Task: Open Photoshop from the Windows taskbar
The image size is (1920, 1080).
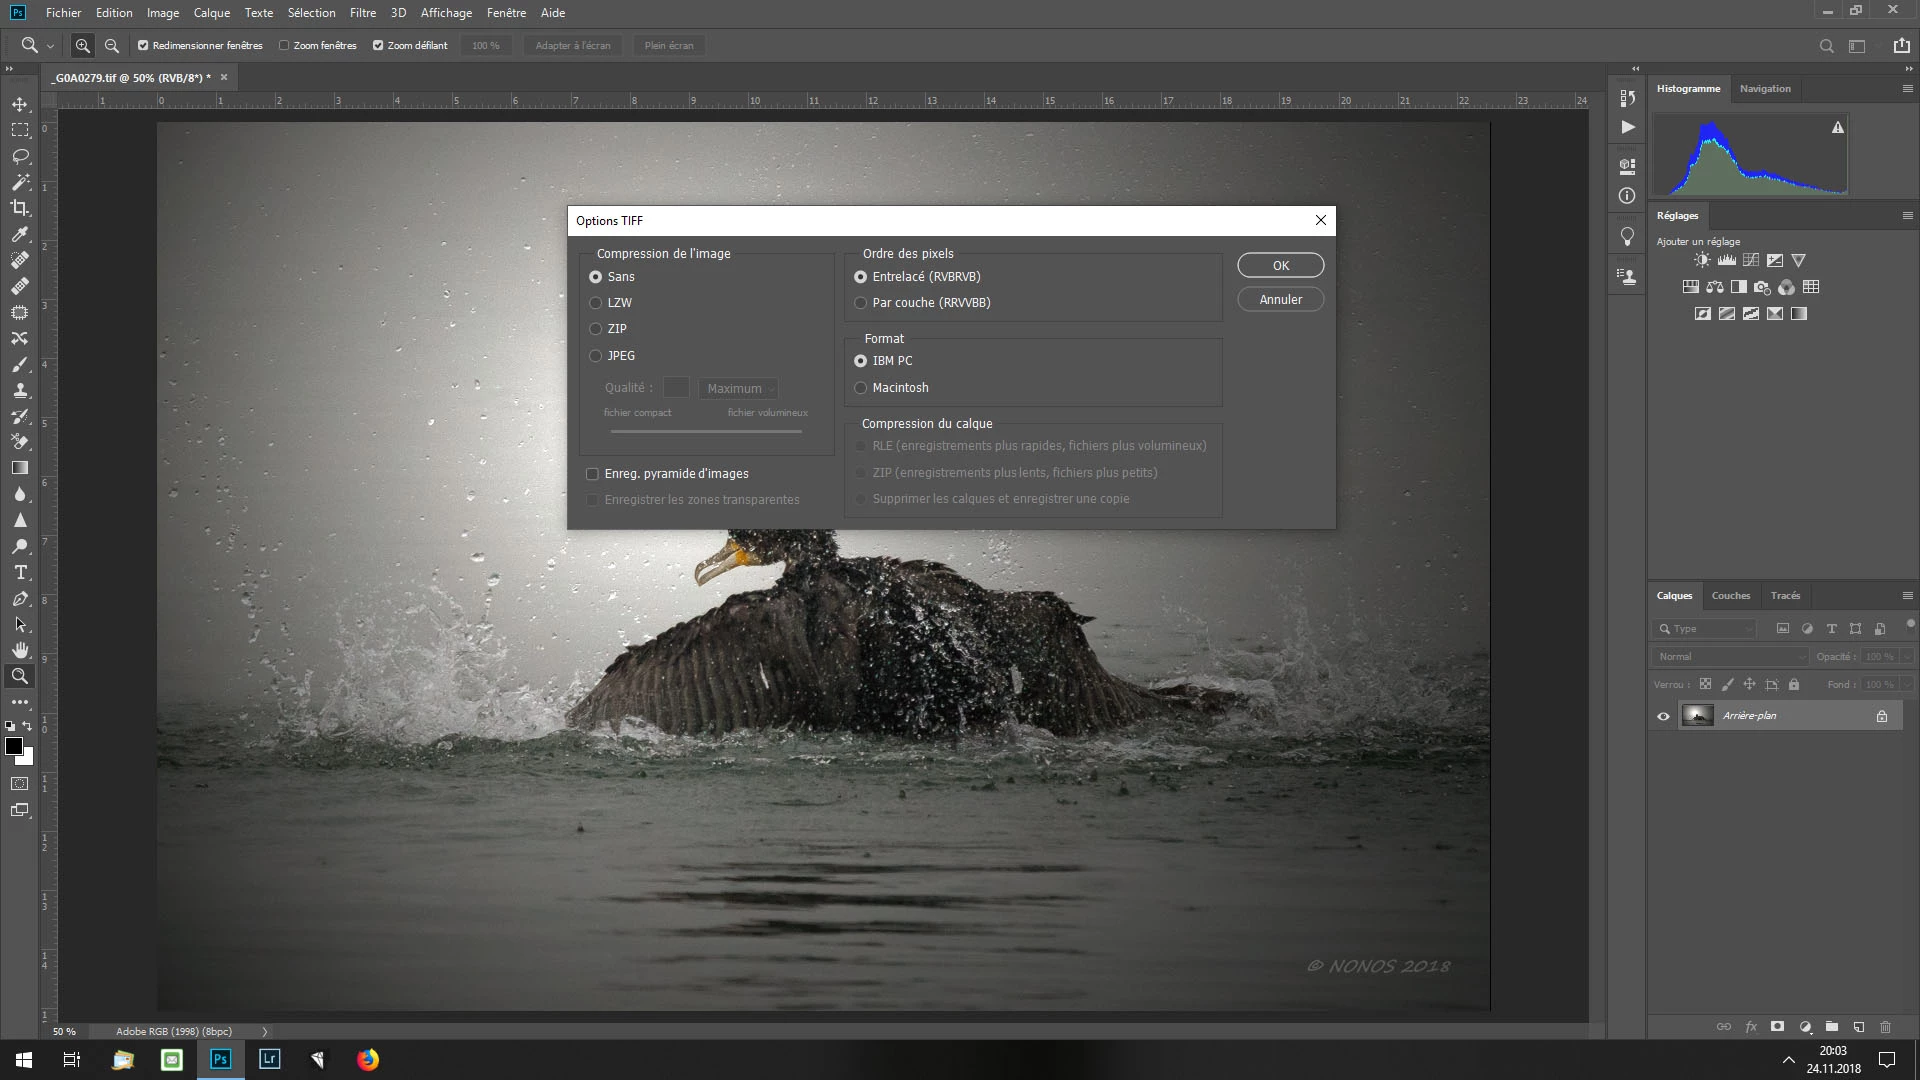Action: (x=220, y=1059)
